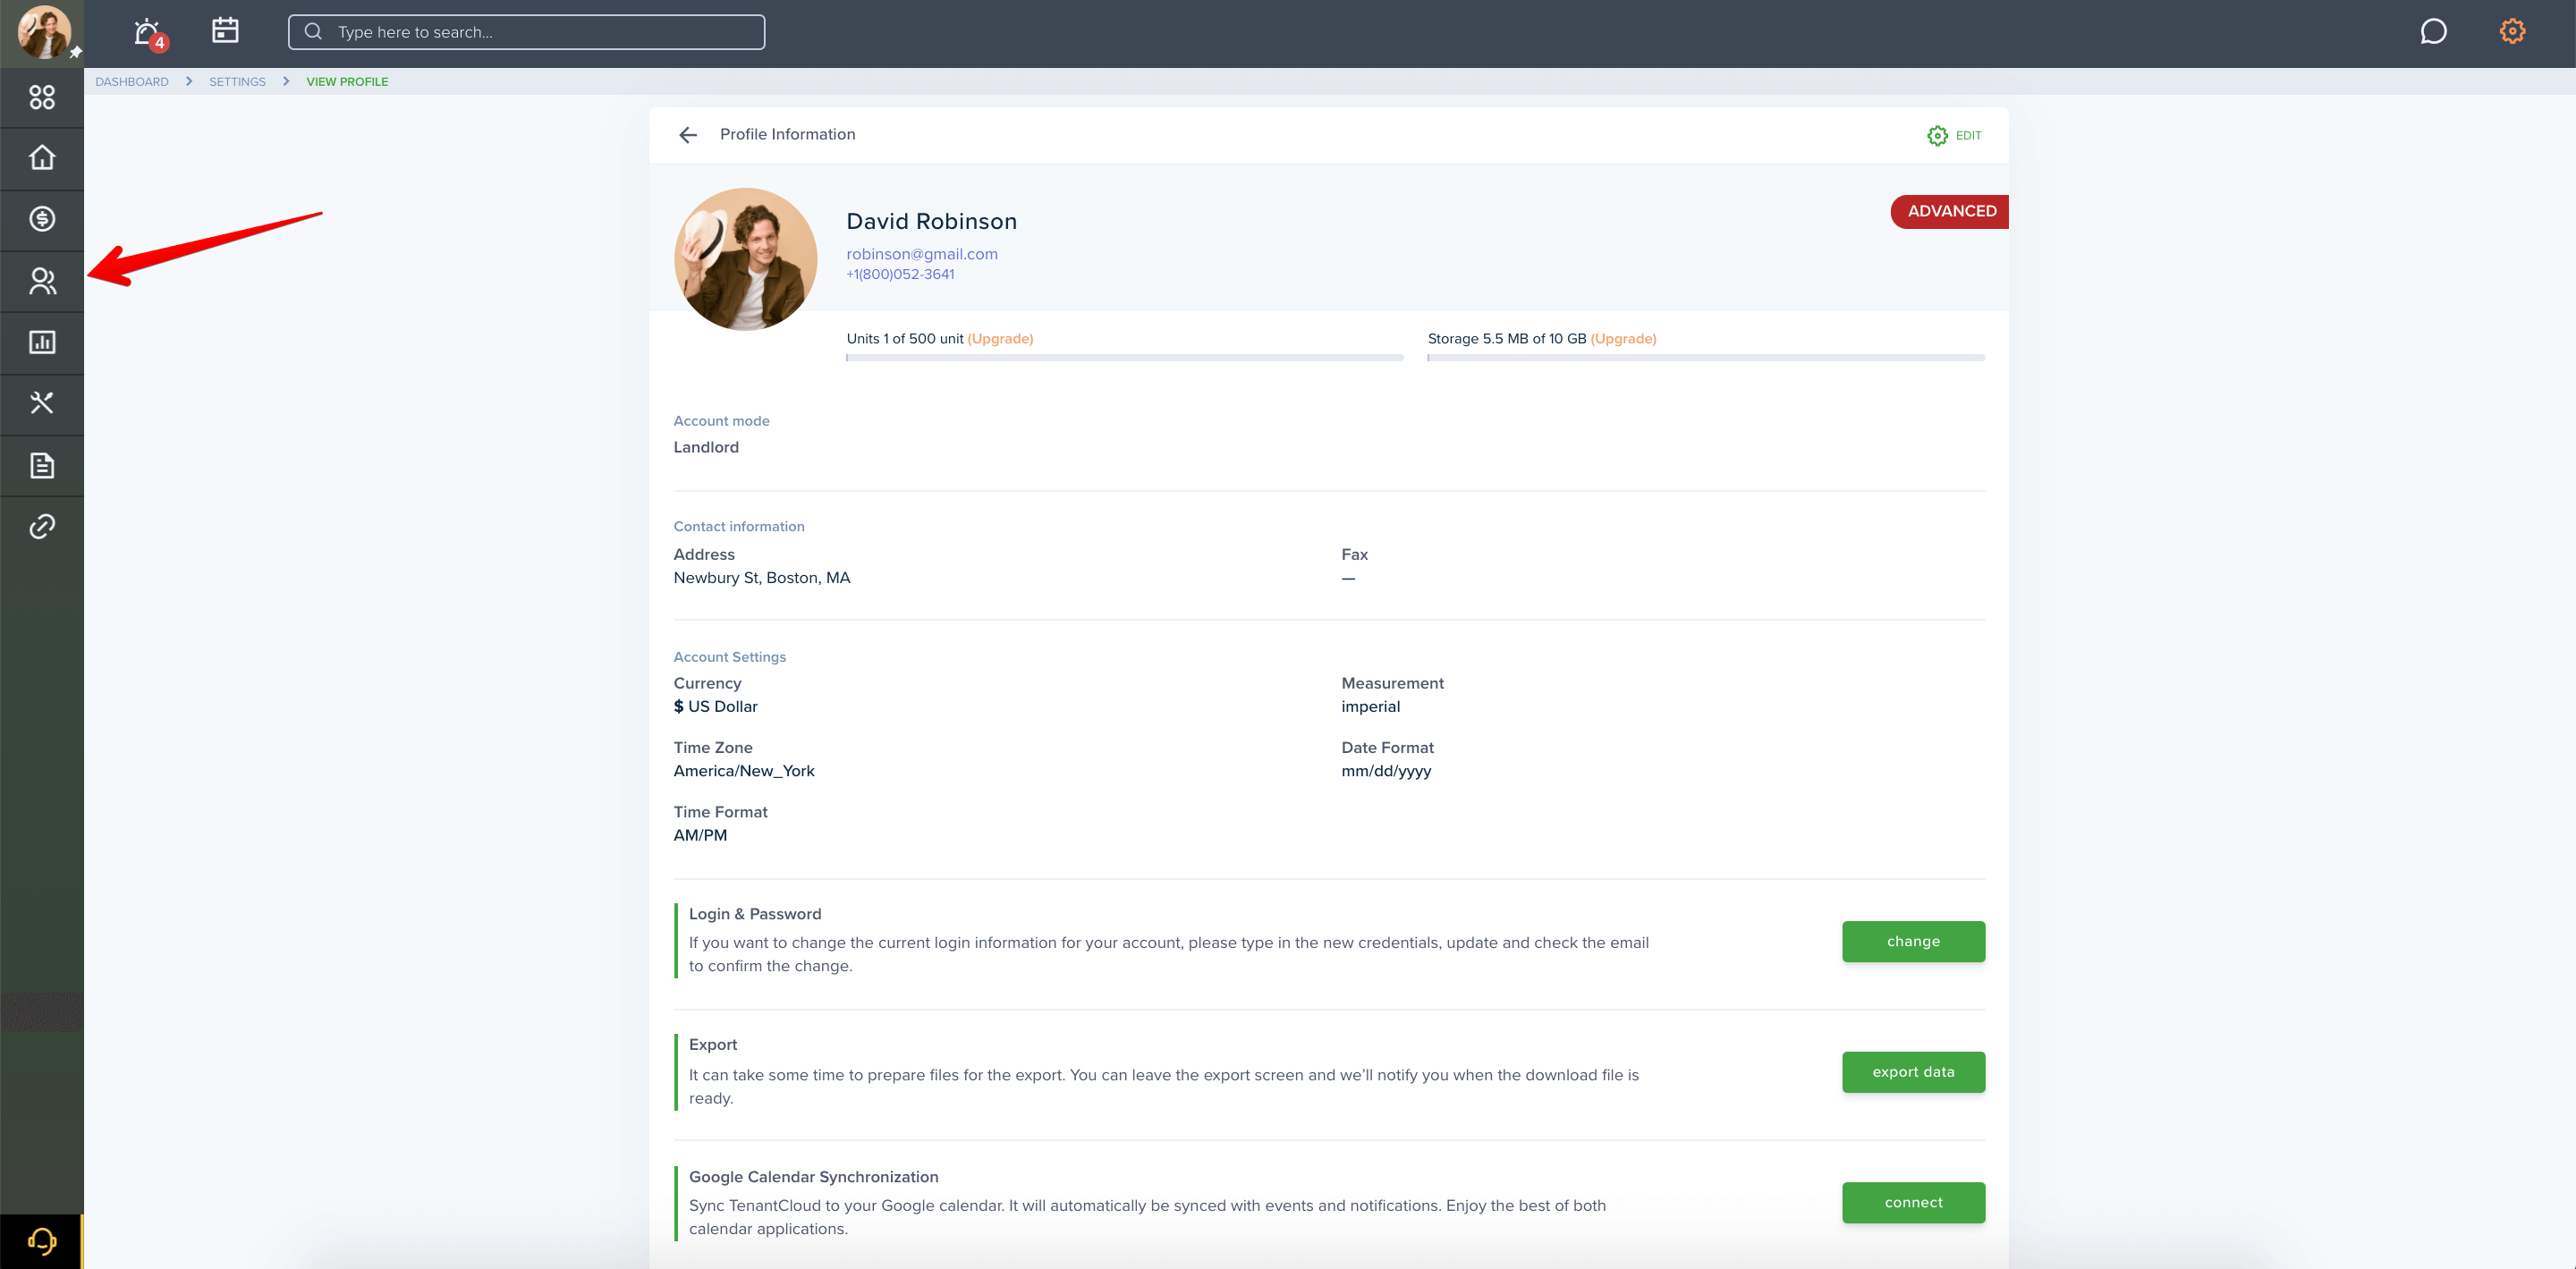2576x1269 pixels.
Task: Open the accounting dollar sidebar icon
Action: pos(42,219)
